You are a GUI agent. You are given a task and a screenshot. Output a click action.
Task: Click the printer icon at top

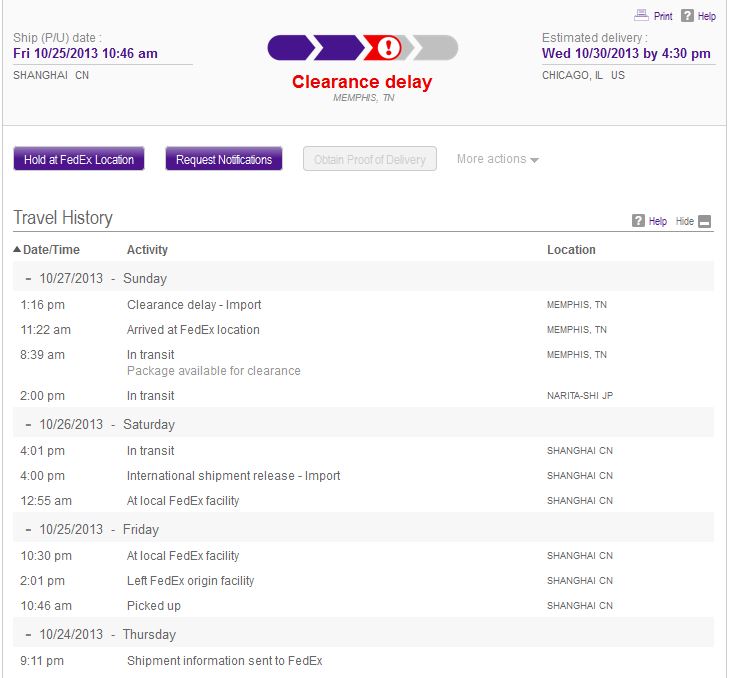[641, 15]
